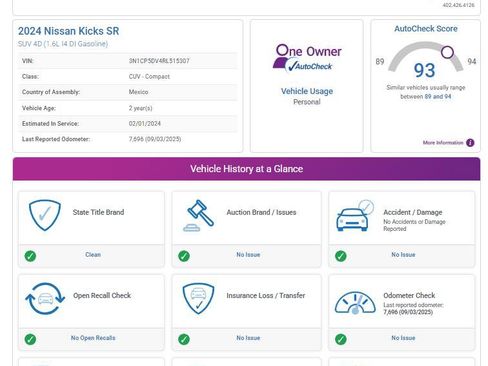Click the AutoCheck Score heading

coord(426,29)
